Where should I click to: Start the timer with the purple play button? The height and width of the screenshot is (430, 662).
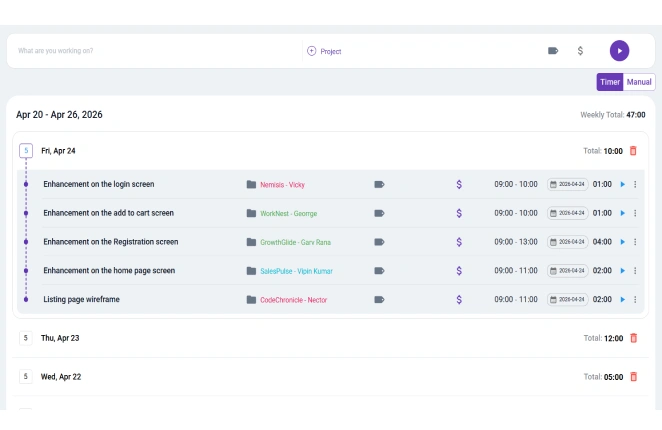coord(619,51)
